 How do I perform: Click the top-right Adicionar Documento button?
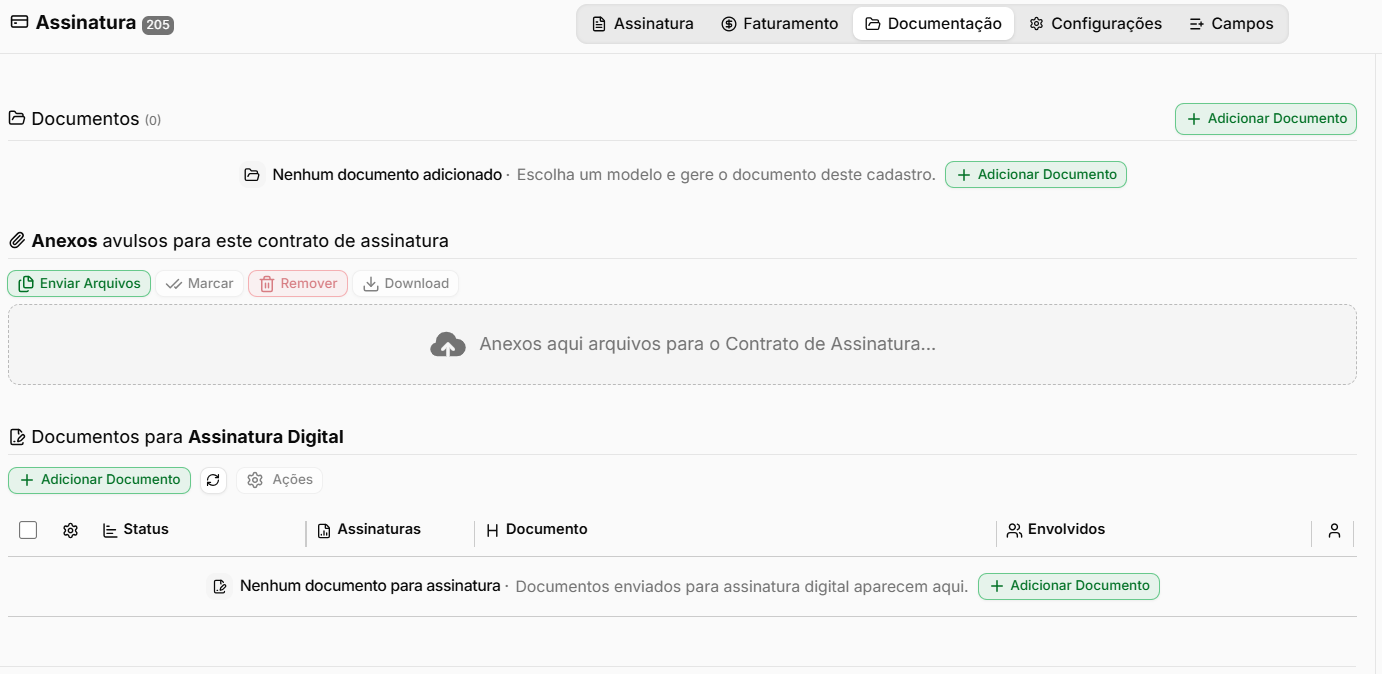click(1266, 119)
